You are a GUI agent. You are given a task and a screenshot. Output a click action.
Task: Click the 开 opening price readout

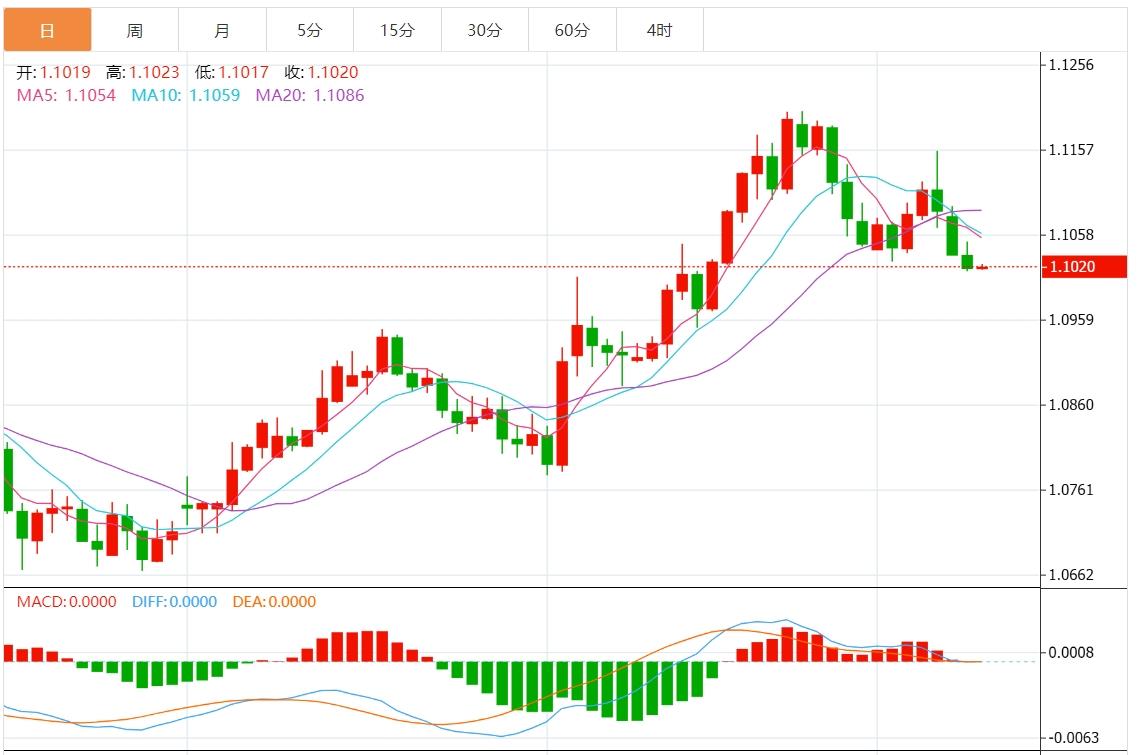point(54,72)
